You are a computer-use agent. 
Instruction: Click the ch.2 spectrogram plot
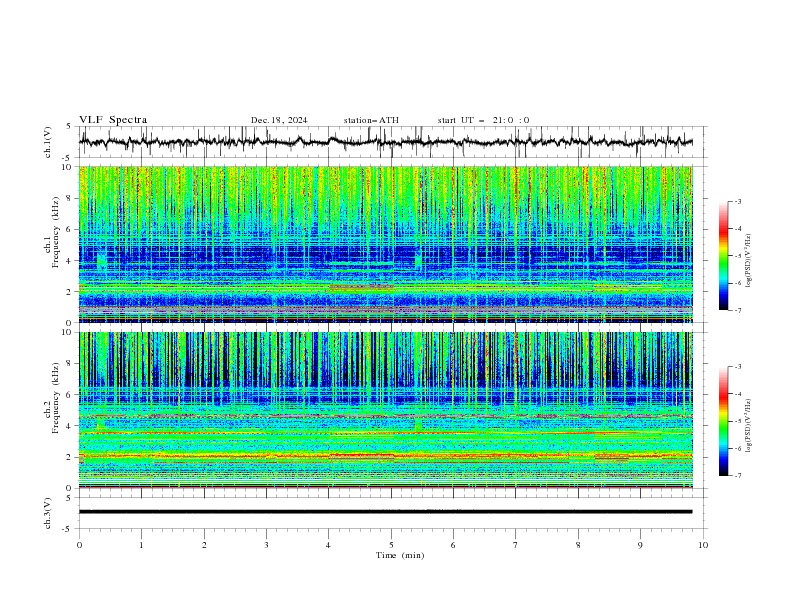(386, 410)
